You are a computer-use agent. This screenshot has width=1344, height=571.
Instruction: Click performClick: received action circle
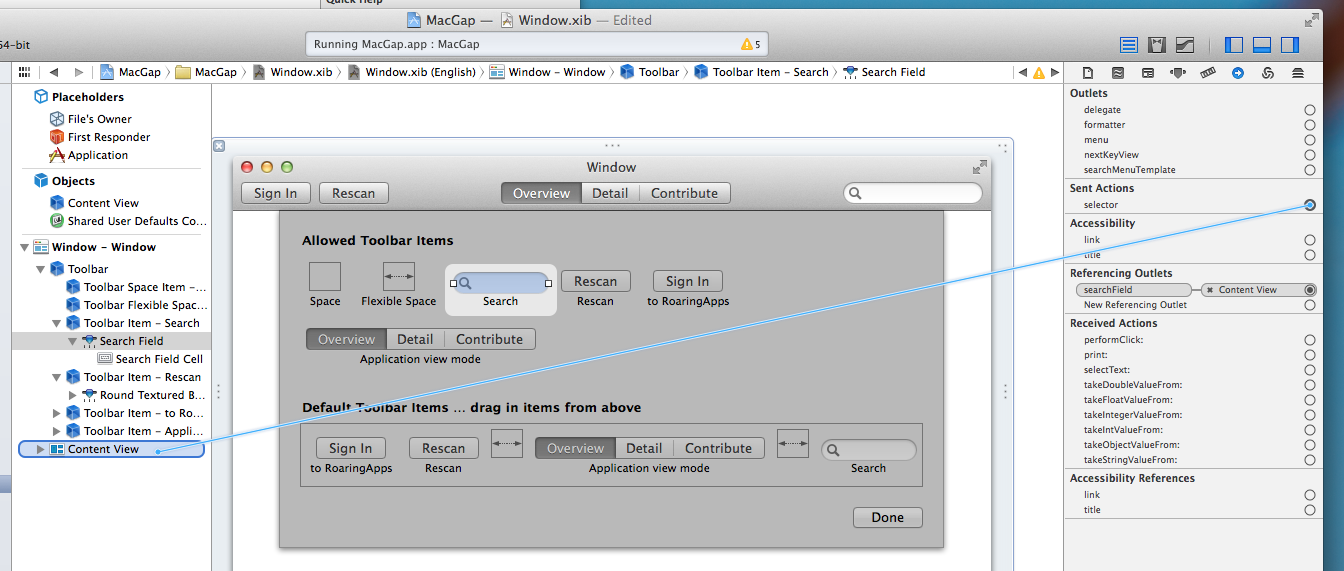click(1310, 340)
